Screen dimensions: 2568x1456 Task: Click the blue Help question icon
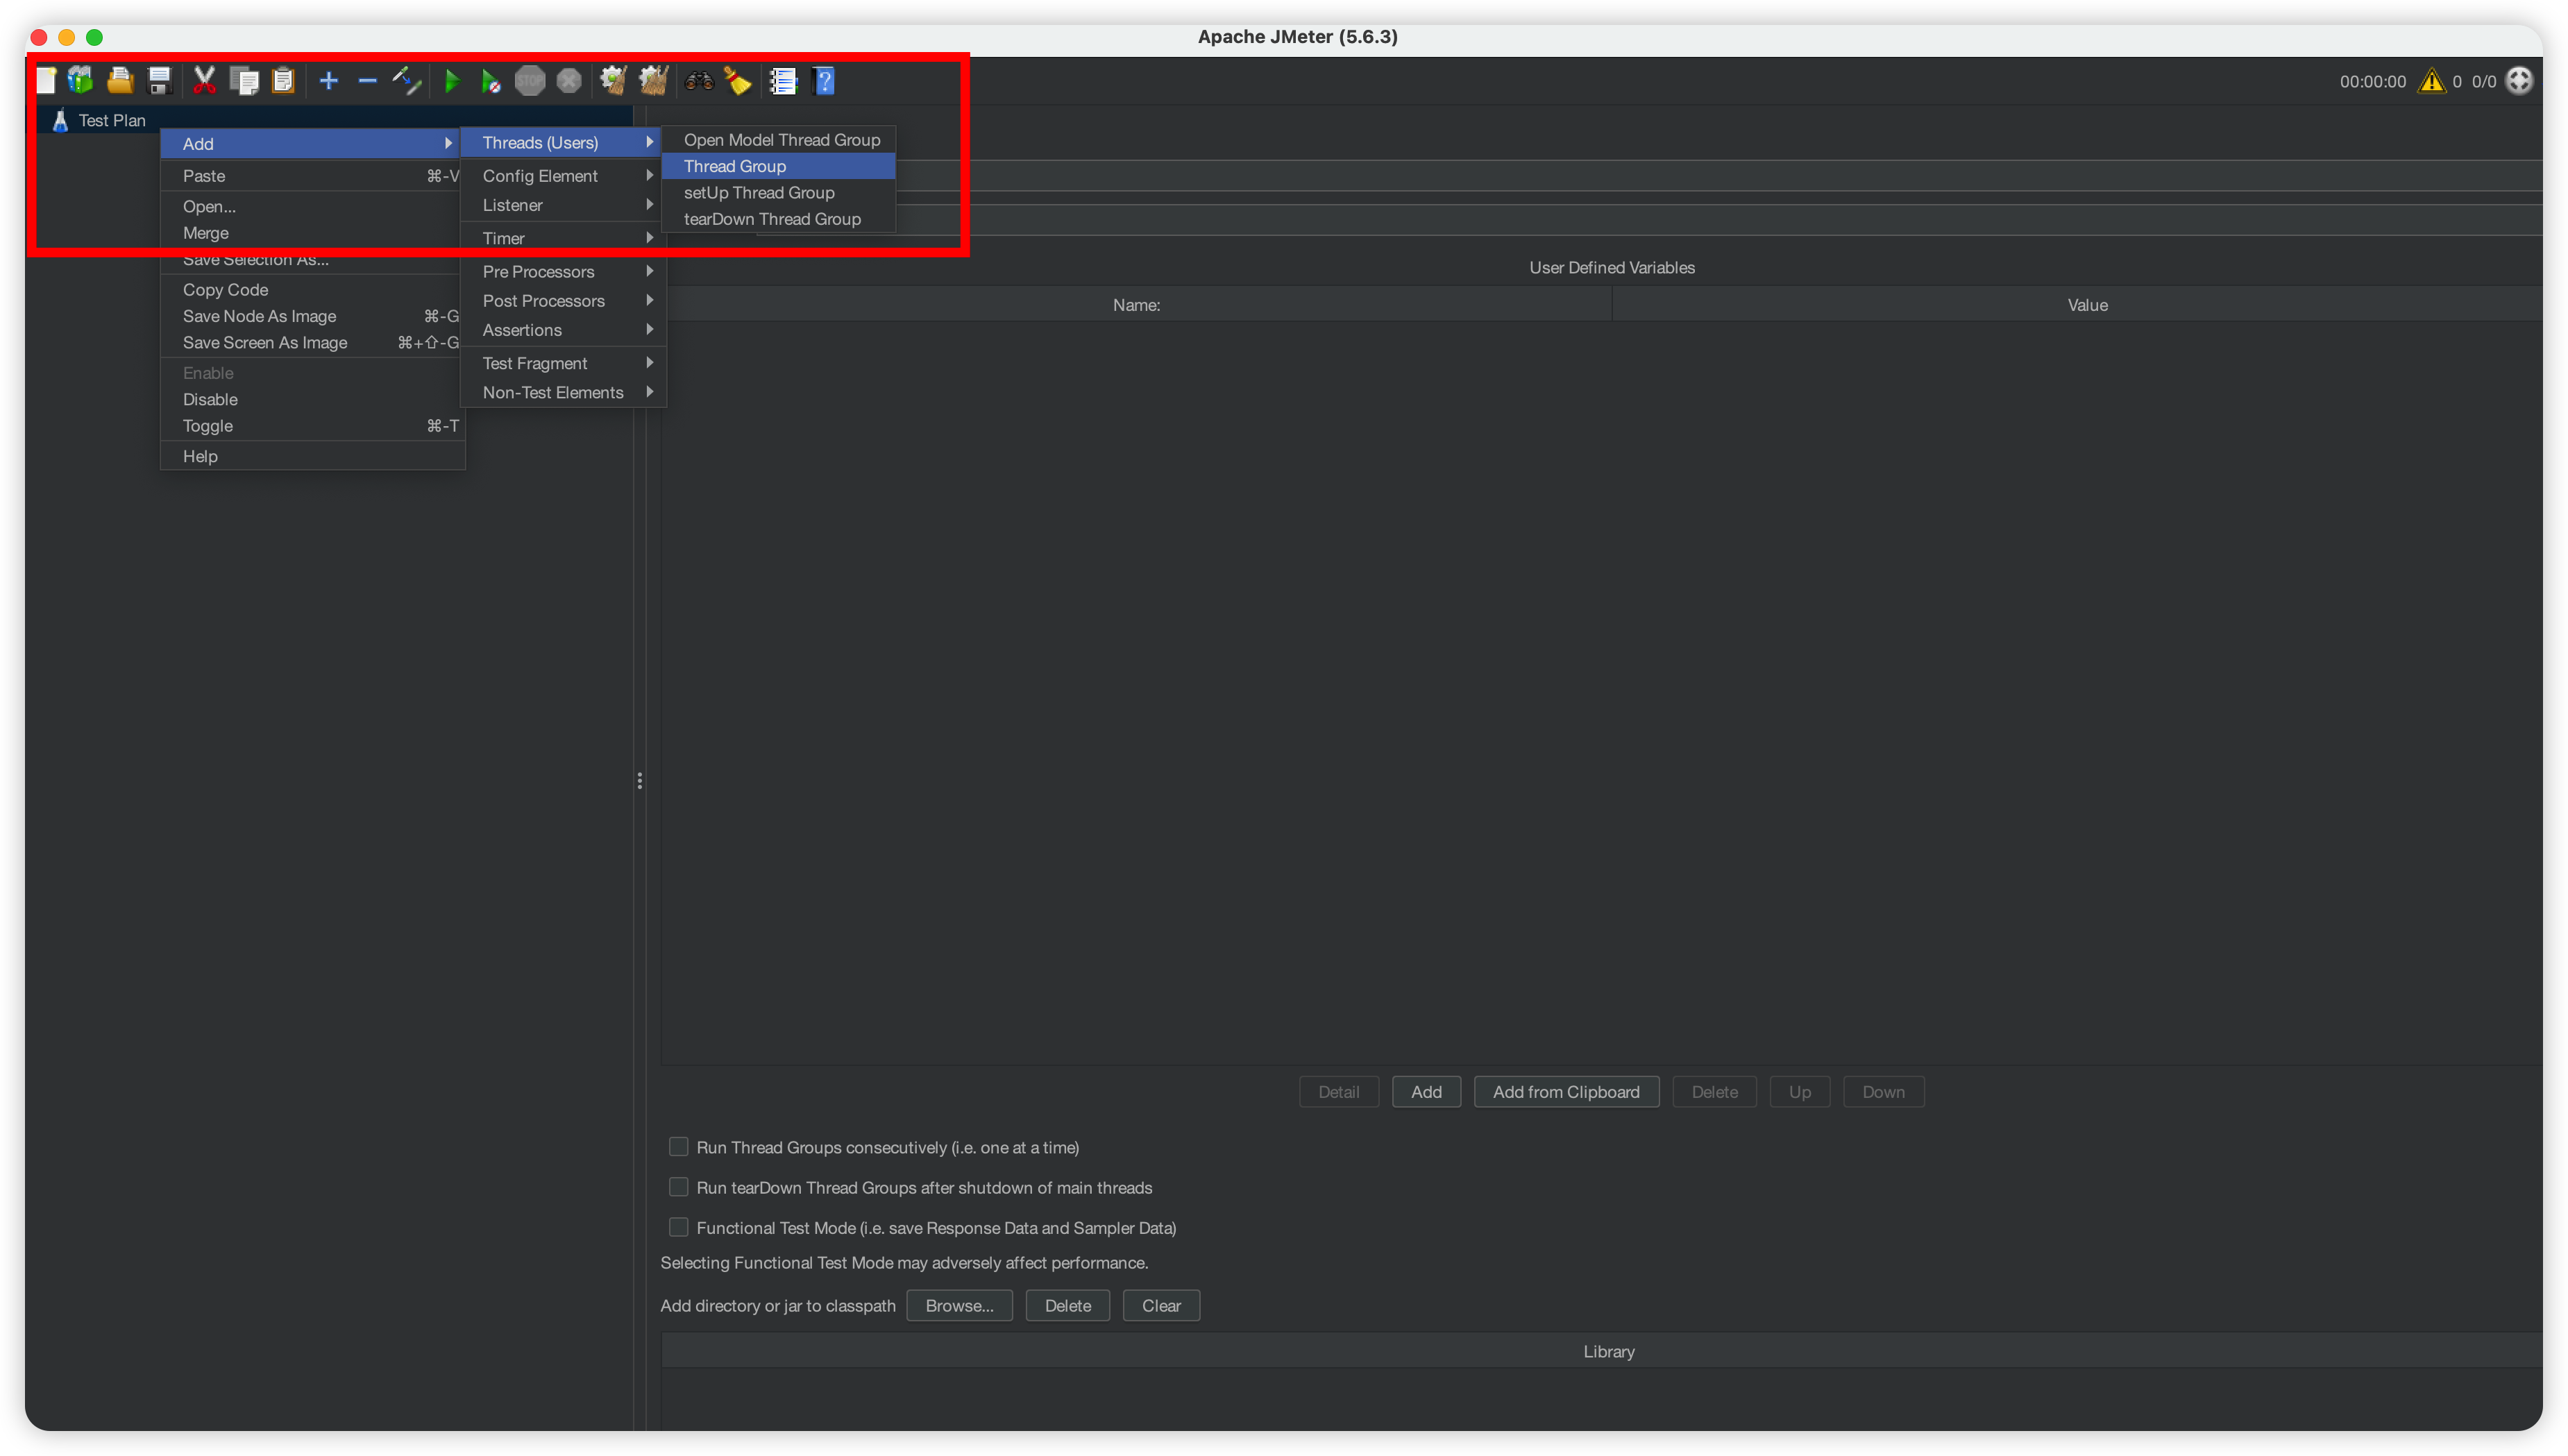tap(824, 81)
